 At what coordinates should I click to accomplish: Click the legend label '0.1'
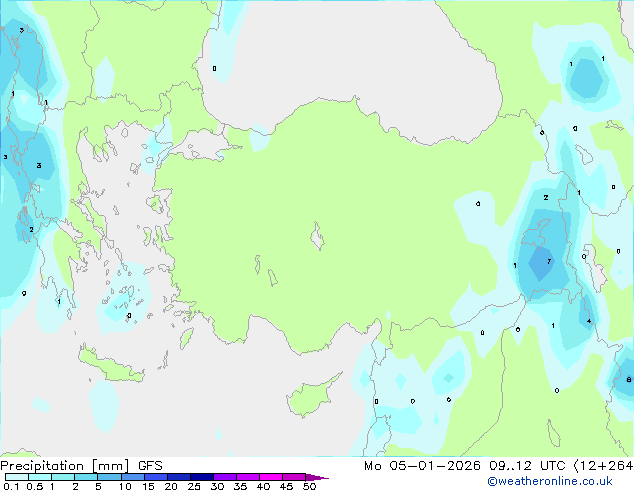pyautogui.click(x=11, y=486)
